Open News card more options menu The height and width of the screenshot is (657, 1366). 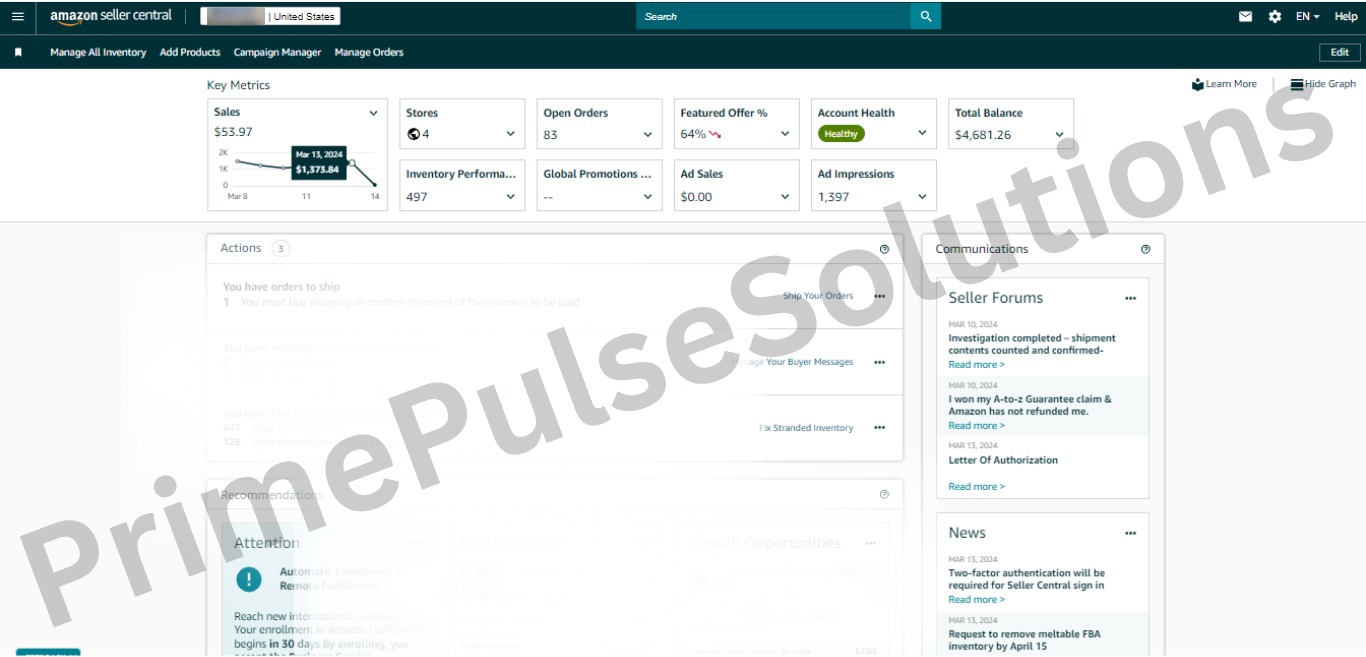click(x=1130, y=533)
